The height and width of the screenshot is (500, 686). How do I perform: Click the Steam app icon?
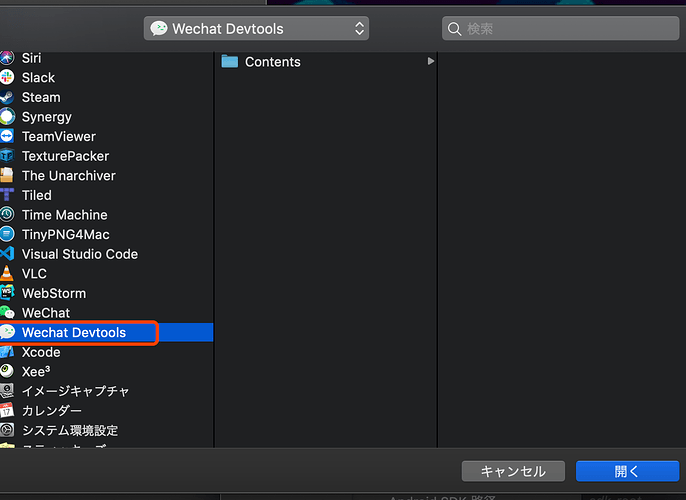click(7, 97)
